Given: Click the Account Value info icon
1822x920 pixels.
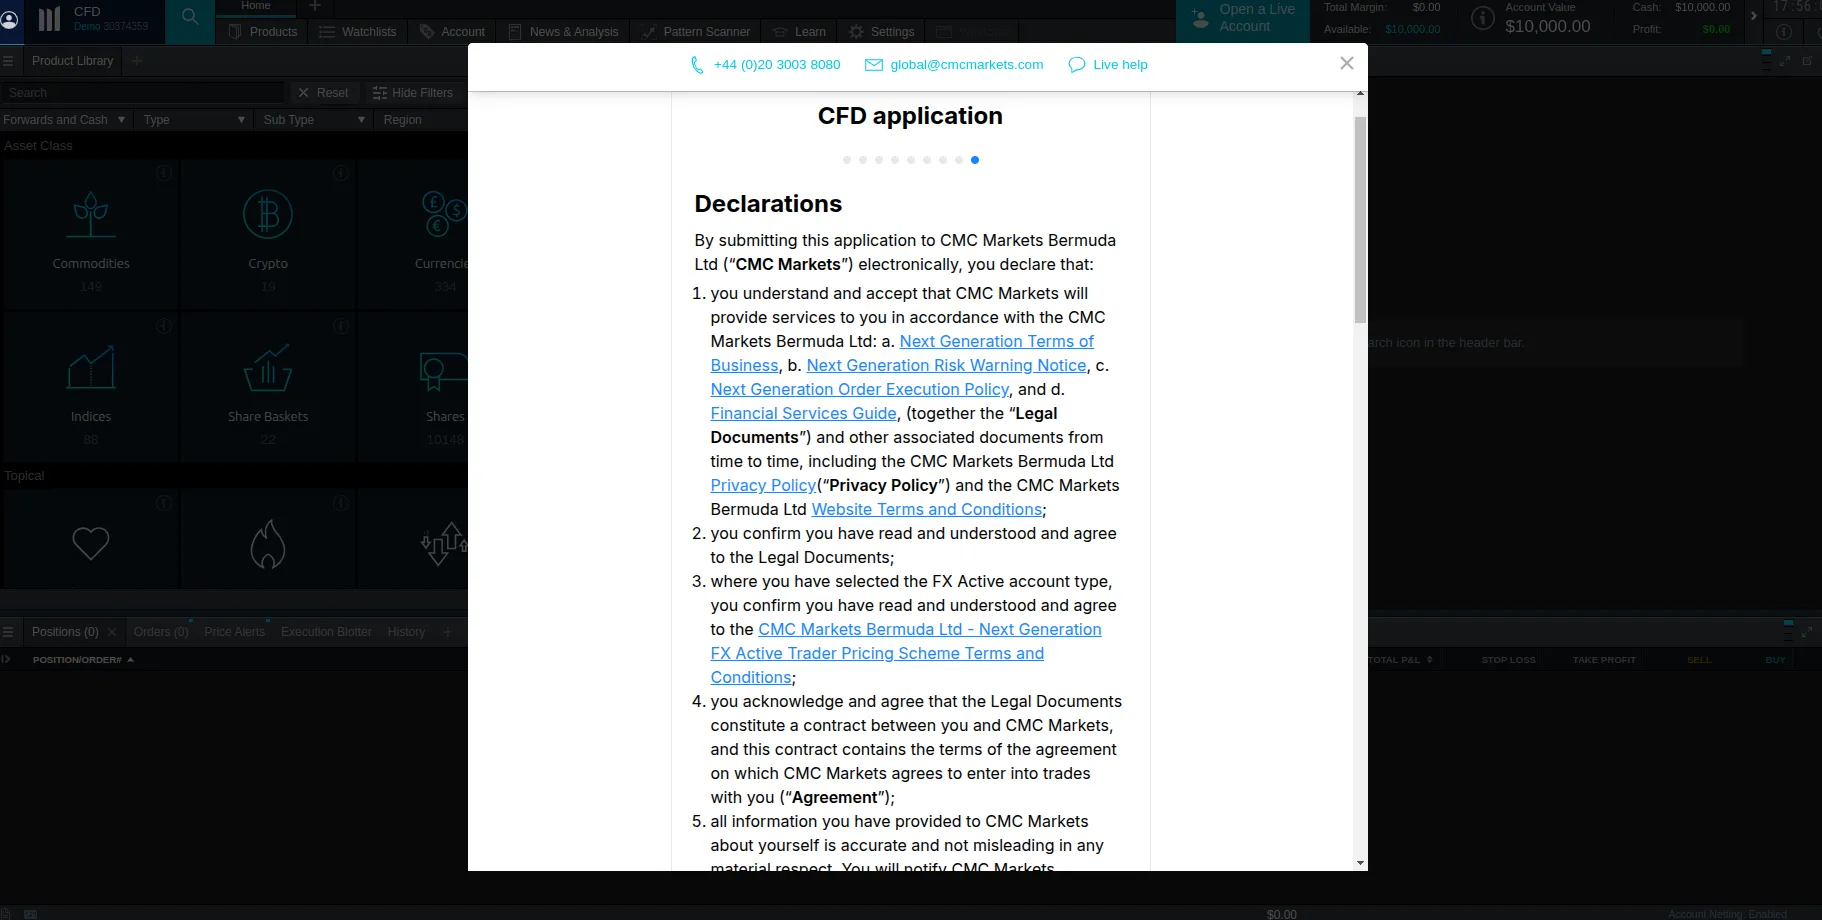Looking at the screenshot, I should [x=1483, y=18].
